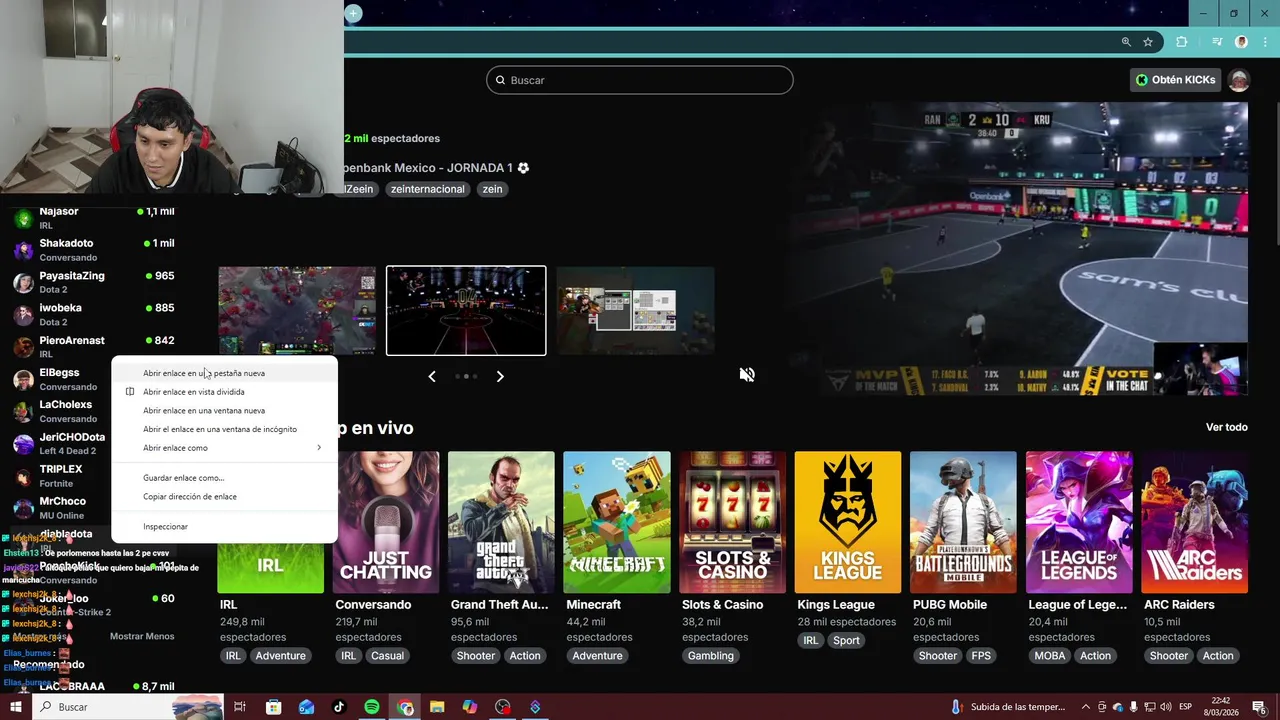Open Shakadoto channel in sidebar

pyautogui.click(x=95, y=250)
